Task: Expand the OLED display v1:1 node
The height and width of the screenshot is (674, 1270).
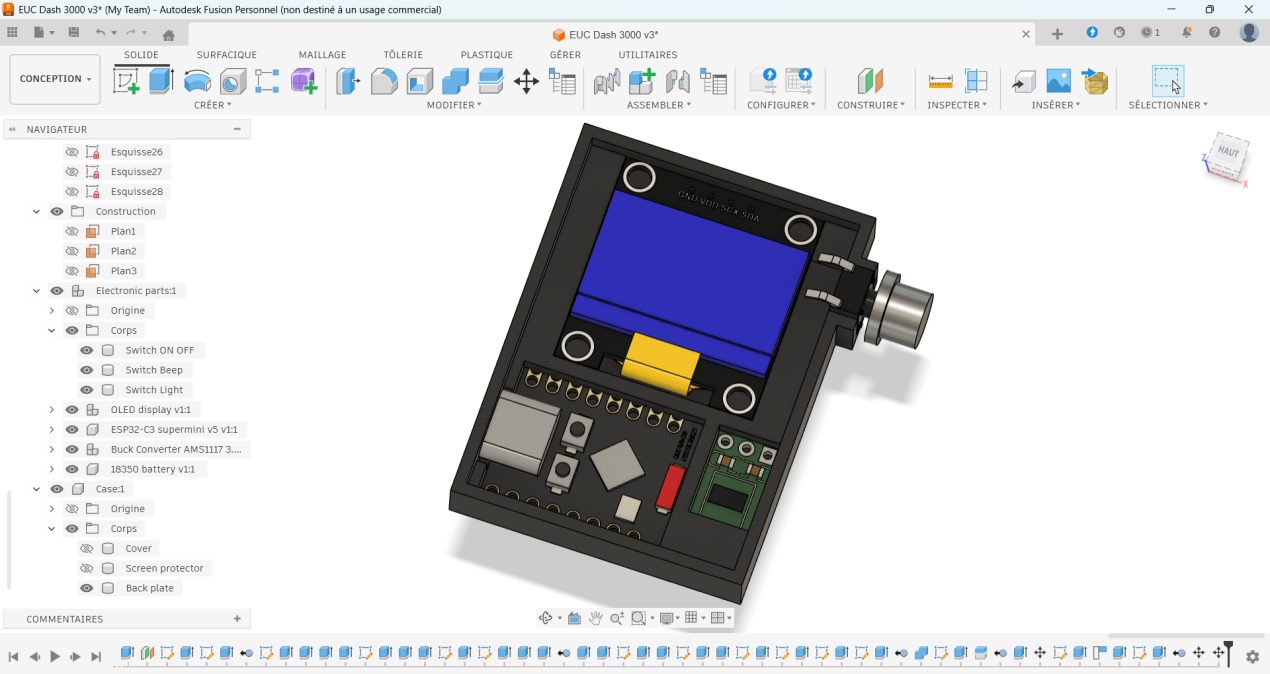Action: click(52, 410)
